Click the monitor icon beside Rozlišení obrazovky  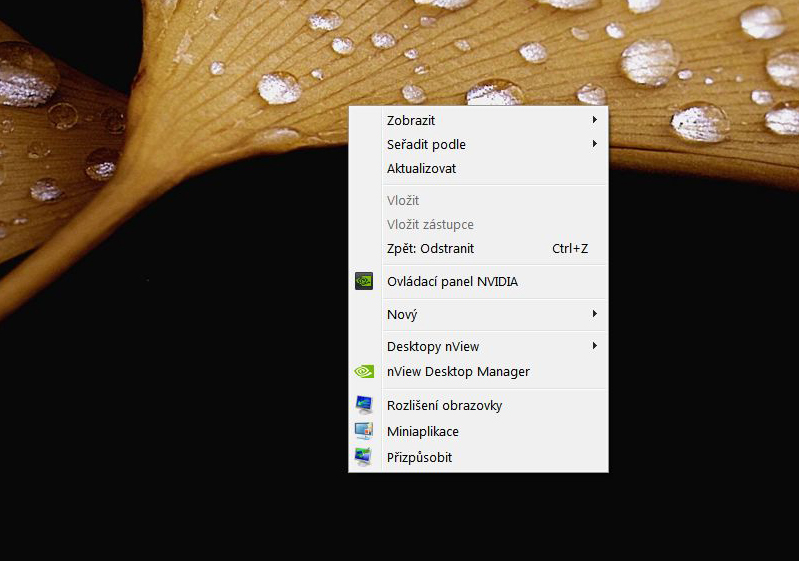[x=364, y=405]
